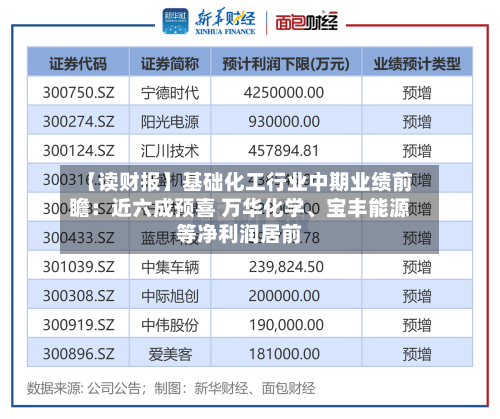Select the 预计利润下限(万元) column header

click(x=286, y=63)
